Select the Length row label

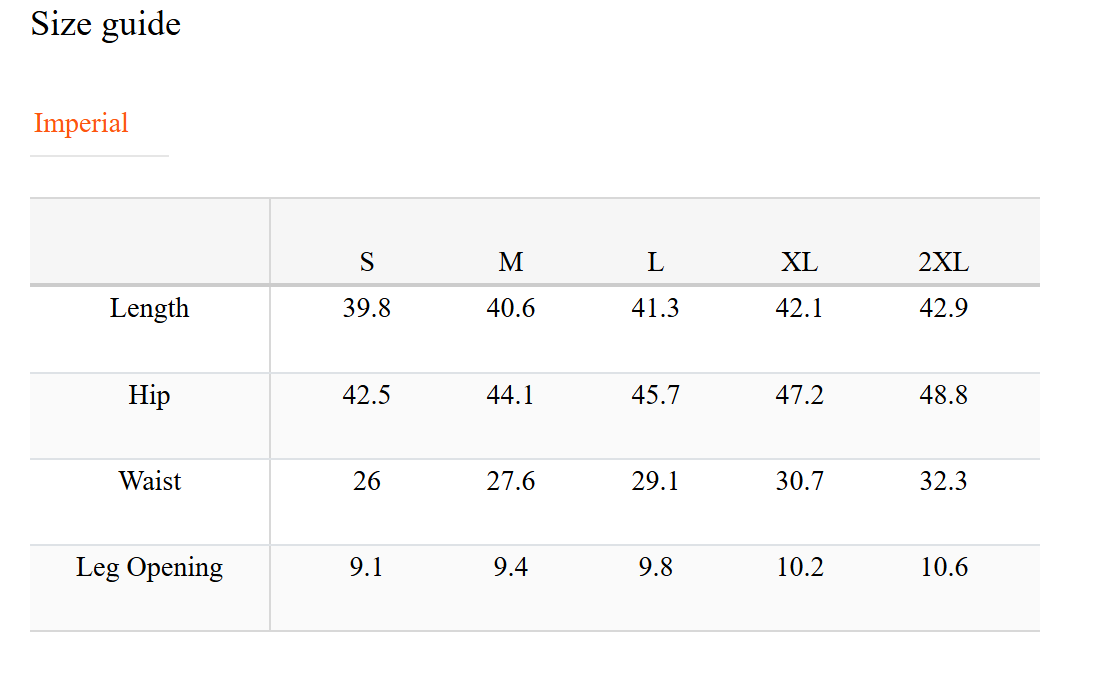pos(149,308)
